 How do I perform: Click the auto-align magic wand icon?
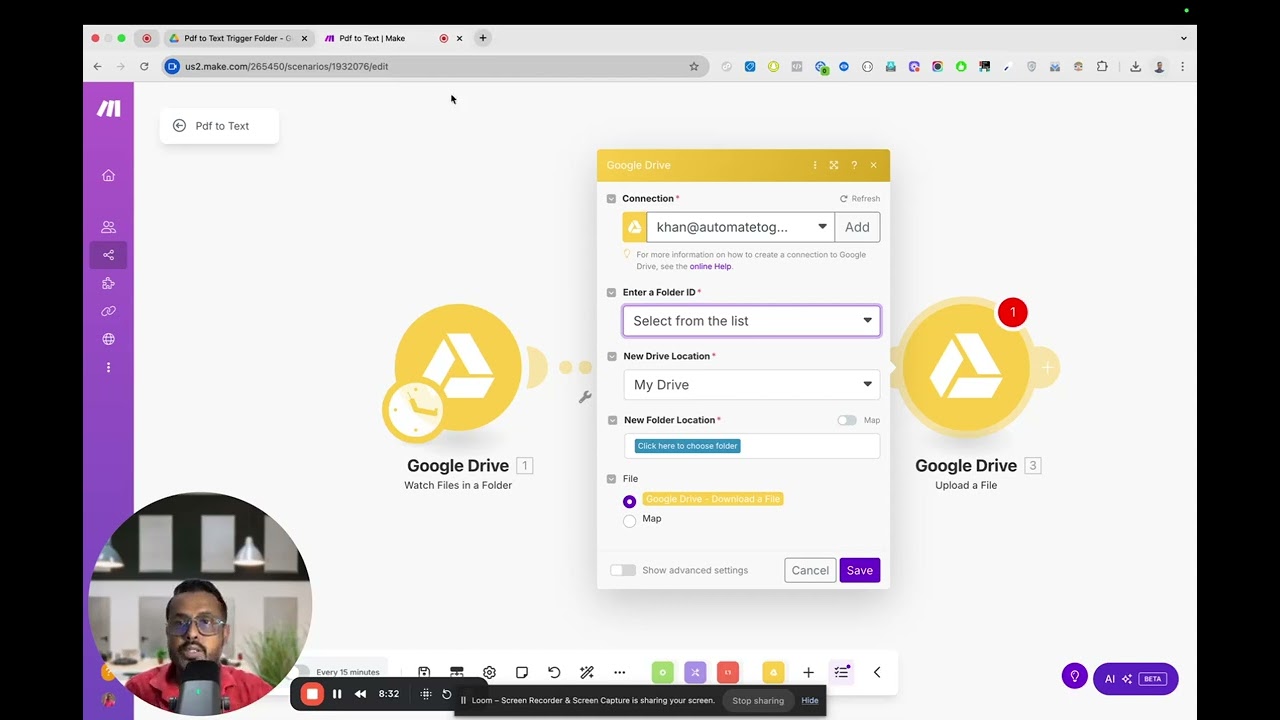tap(587, 673)
